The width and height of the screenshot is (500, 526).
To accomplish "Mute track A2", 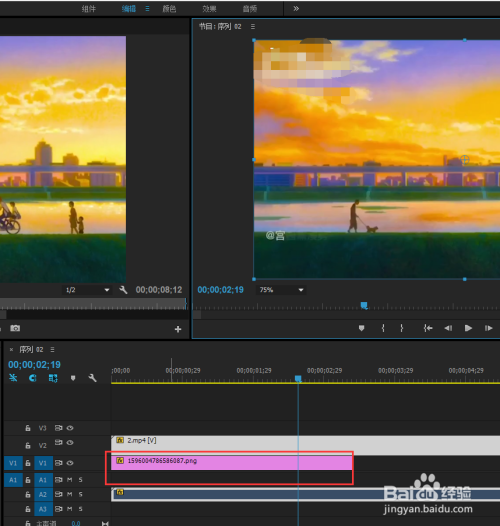I will [69, 494].
